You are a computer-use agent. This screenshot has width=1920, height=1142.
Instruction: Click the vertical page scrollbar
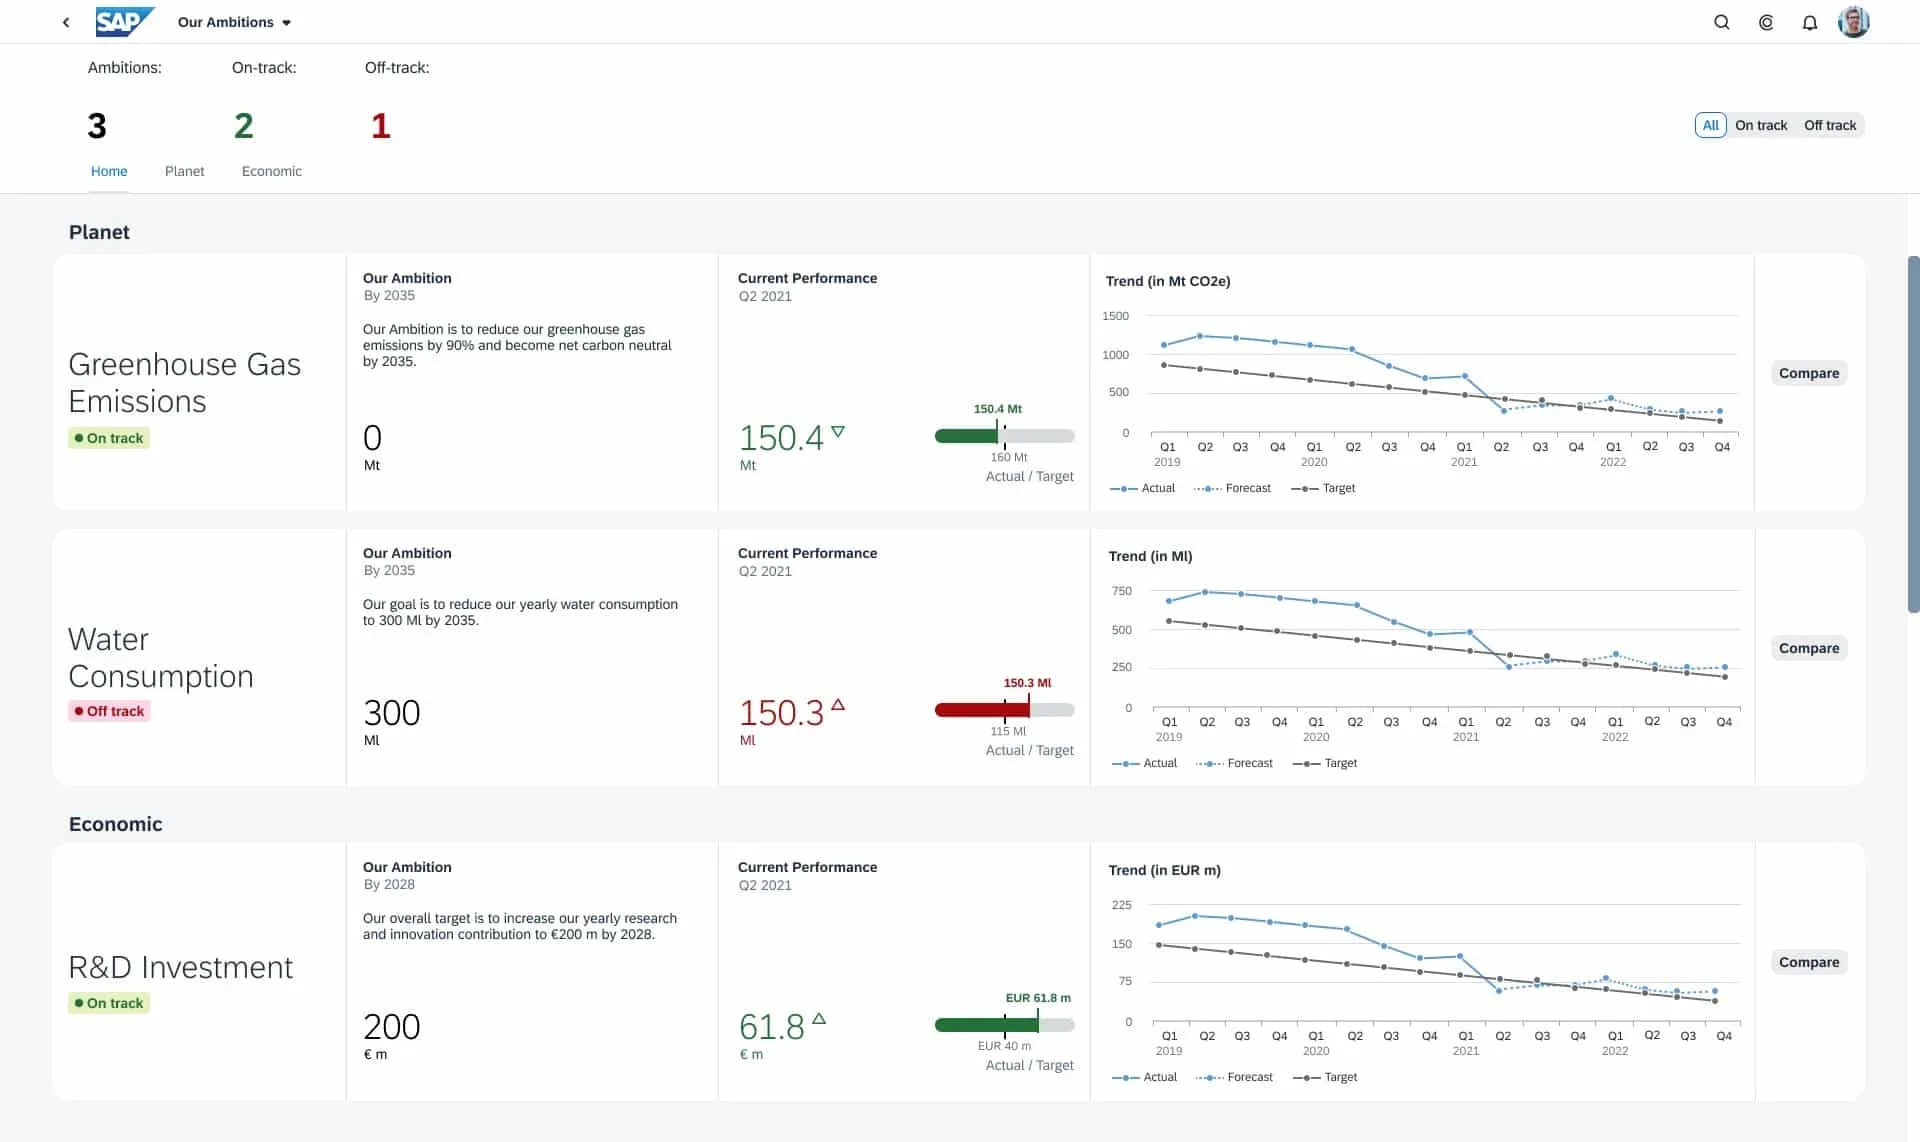coord(1913,434)
